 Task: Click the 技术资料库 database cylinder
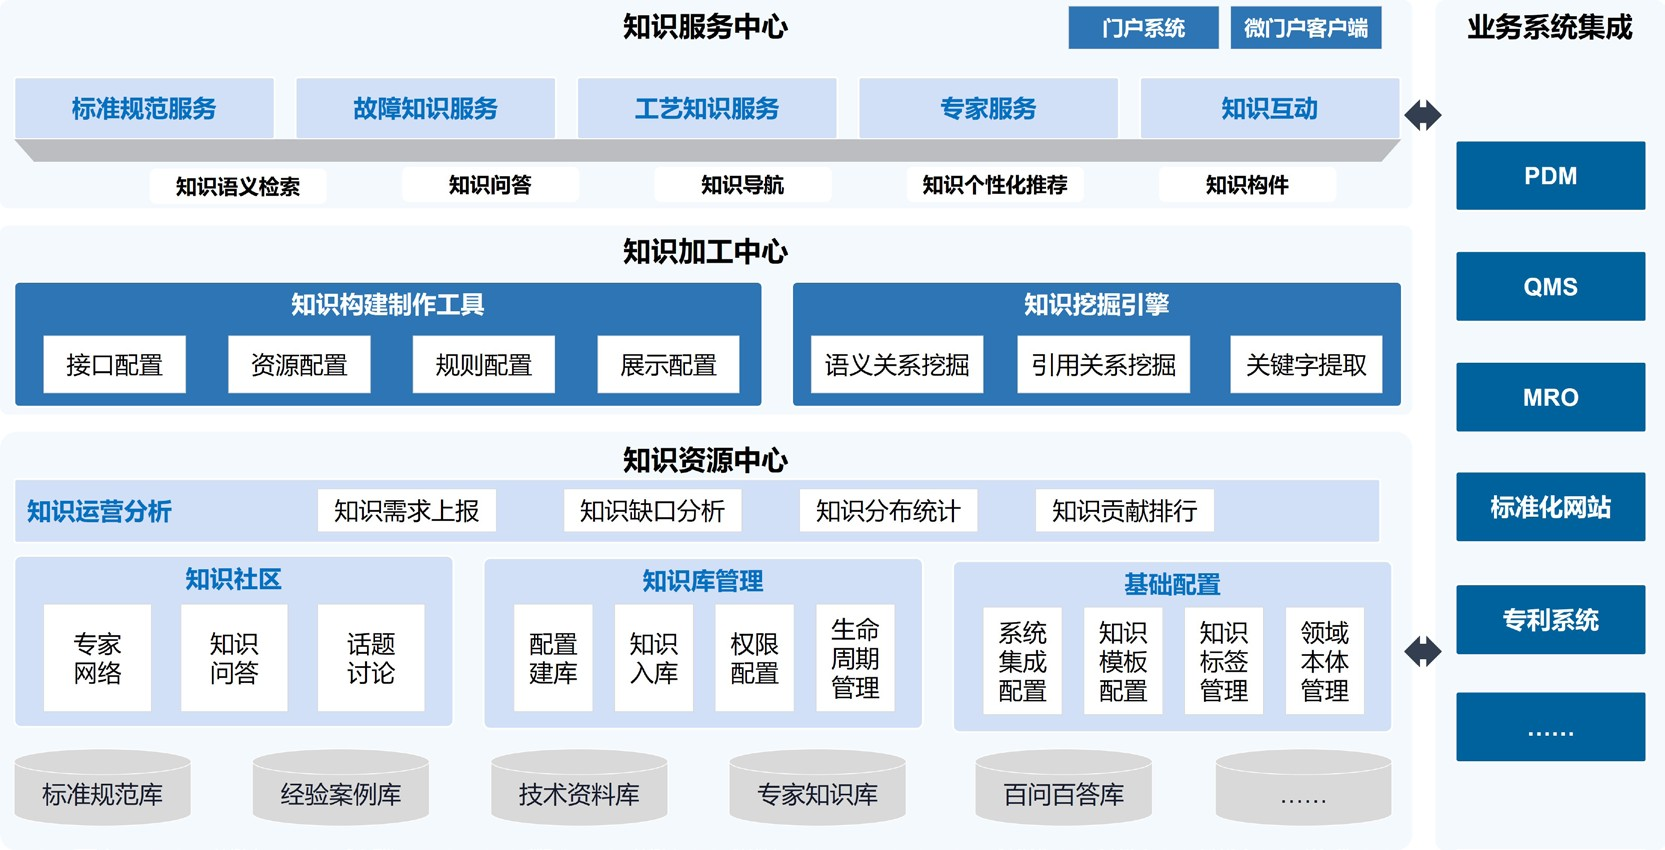click(x=579, y=790)
